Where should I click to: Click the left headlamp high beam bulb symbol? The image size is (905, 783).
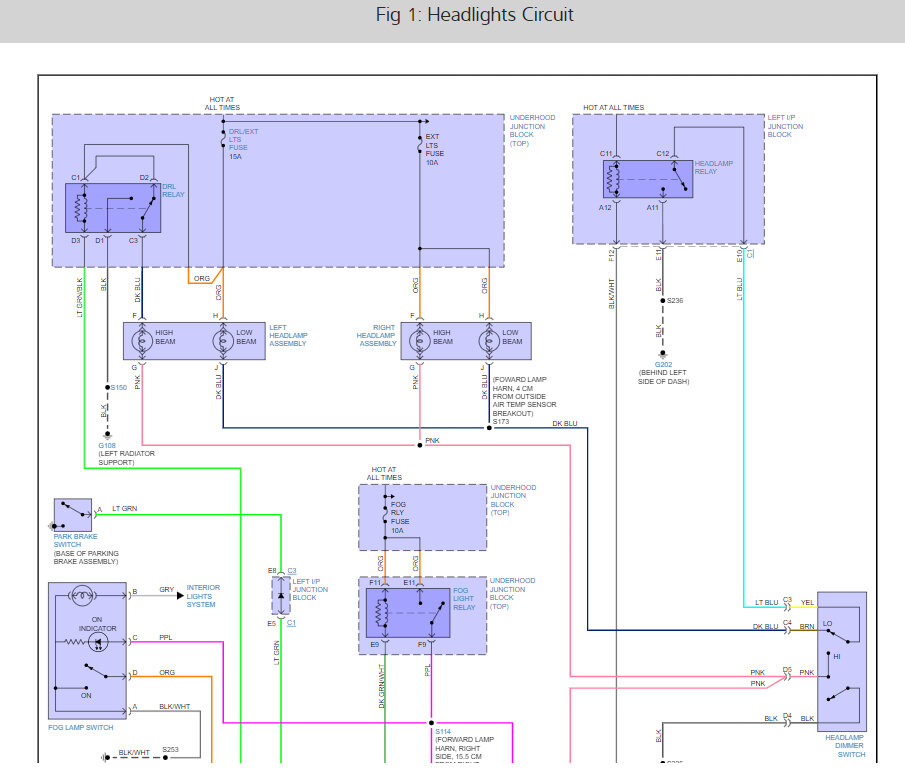(x=142, y=341)
